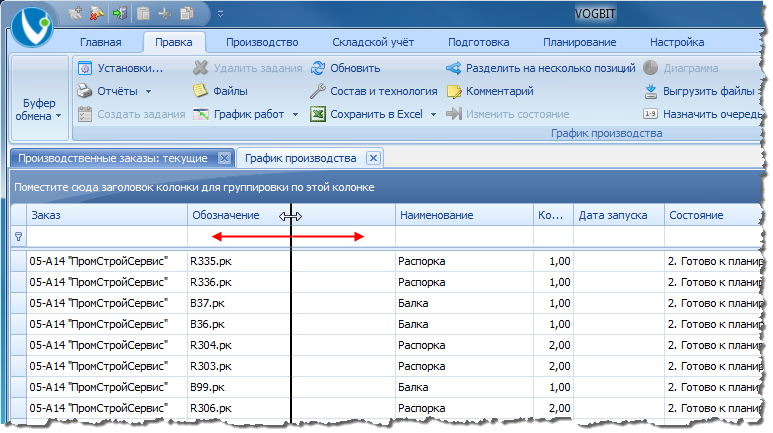Image resolution: width=773 pixels, height=433 pixels.
Task: Click the remove connection quick access icon
Action: [x=97, y=13]
